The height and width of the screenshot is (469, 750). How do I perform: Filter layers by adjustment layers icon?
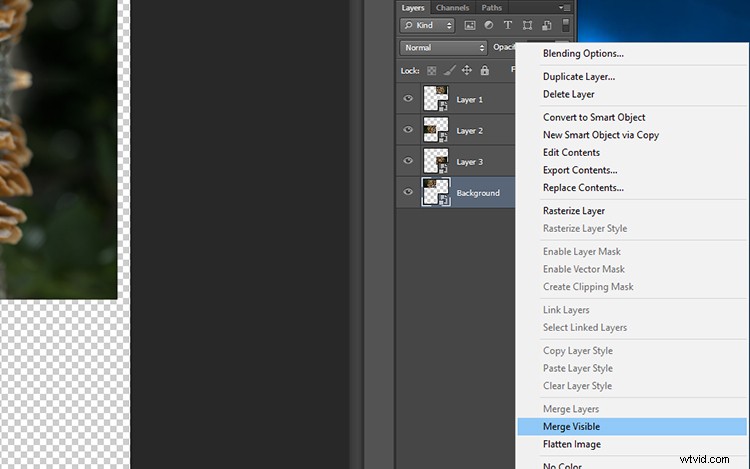pos(489,25)
